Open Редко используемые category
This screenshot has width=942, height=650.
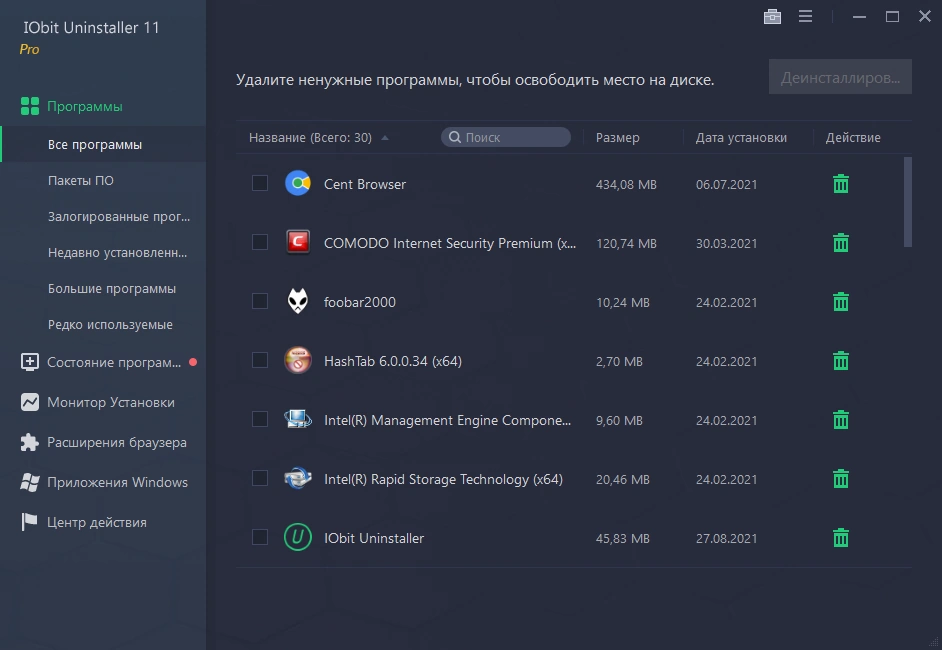pyautogui.click(x=110, y=325)
